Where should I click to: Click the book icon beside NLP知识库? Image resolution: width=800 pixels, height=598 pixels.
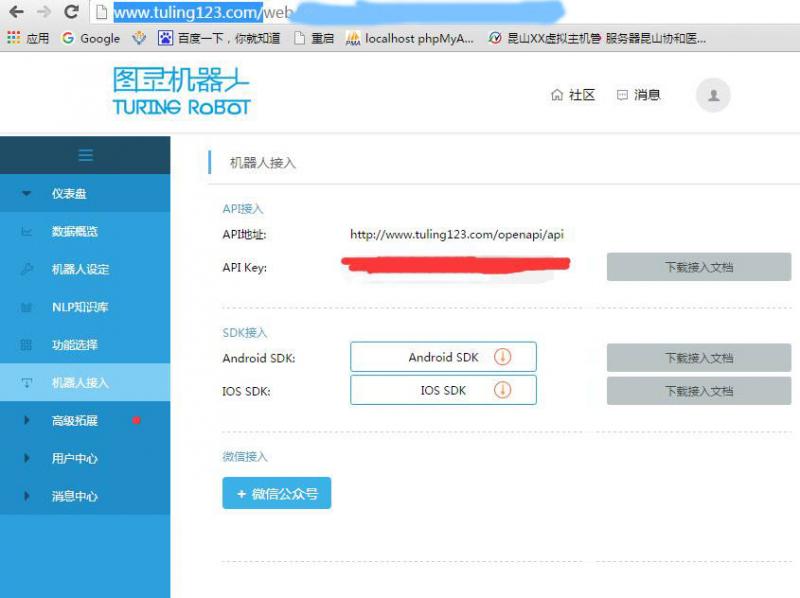27,307
